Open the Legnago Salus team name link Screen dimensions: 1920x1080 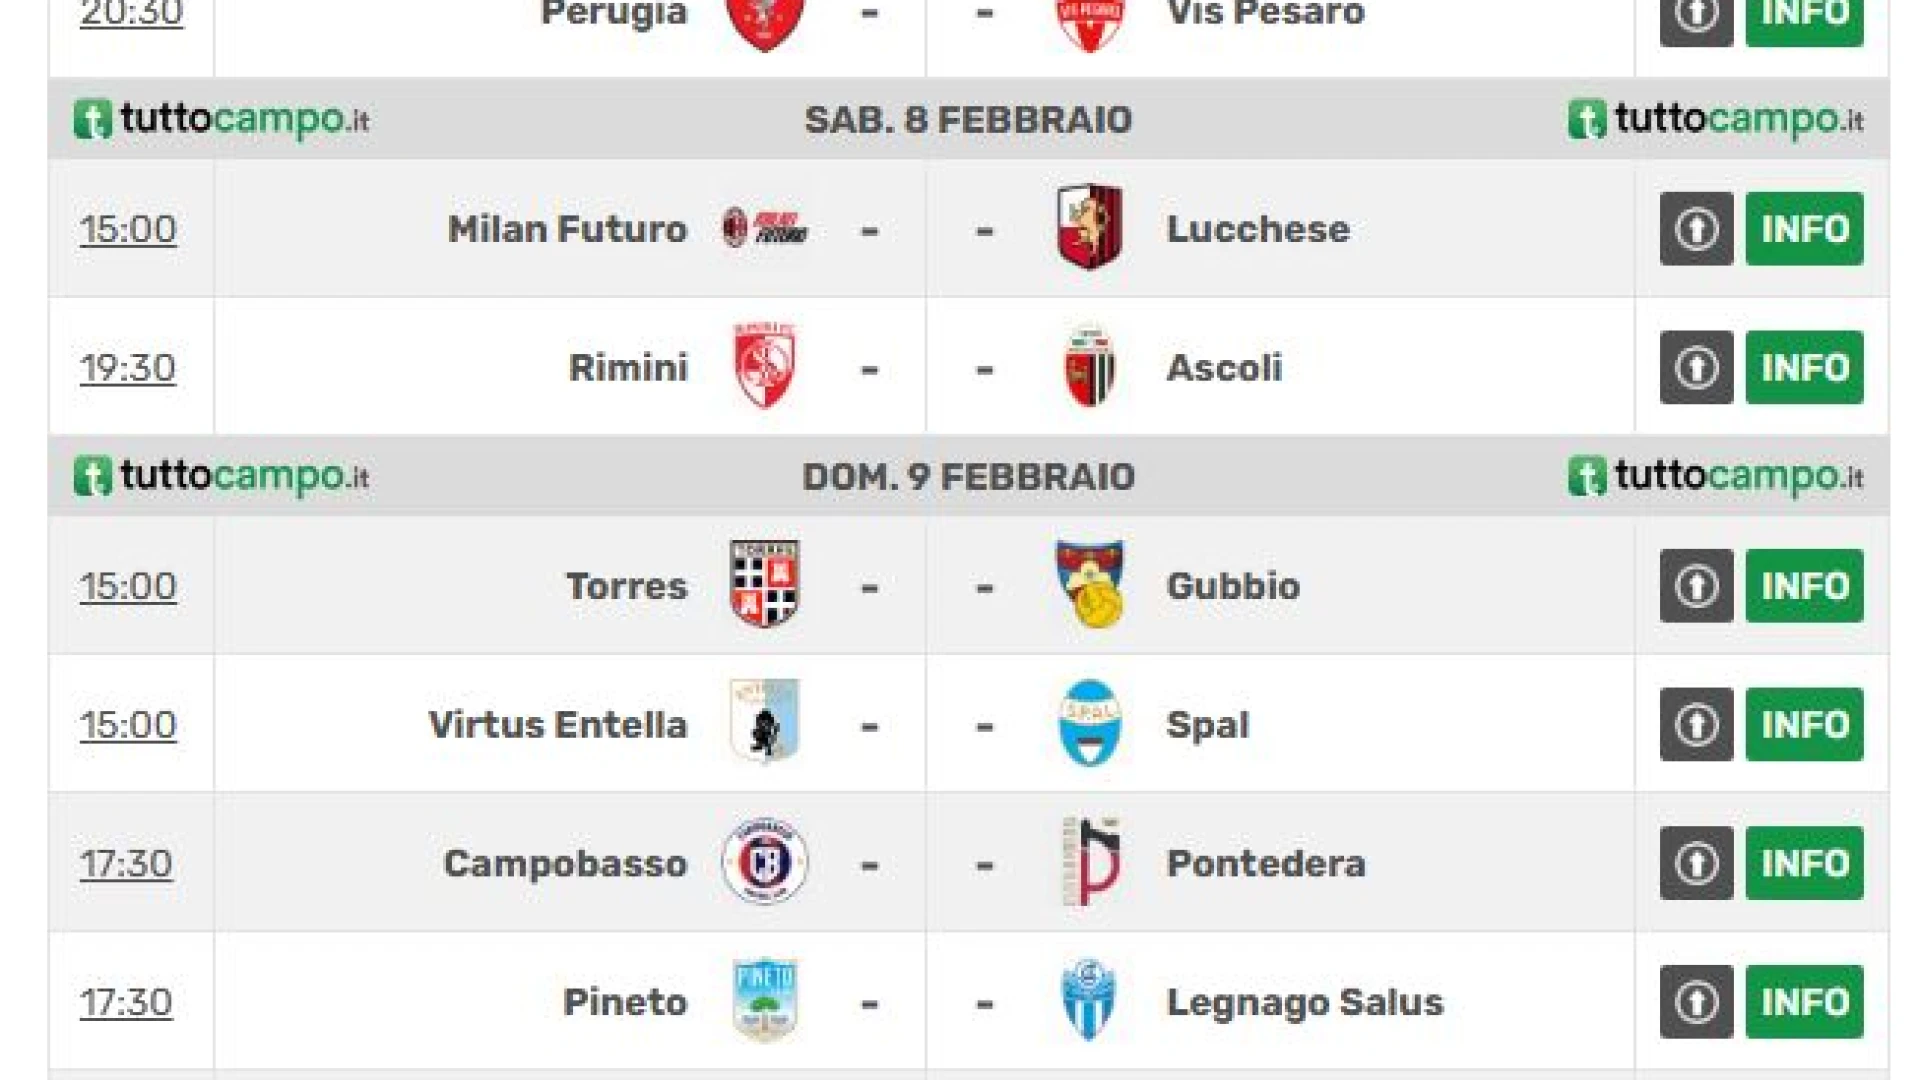pos(1305,1002)
